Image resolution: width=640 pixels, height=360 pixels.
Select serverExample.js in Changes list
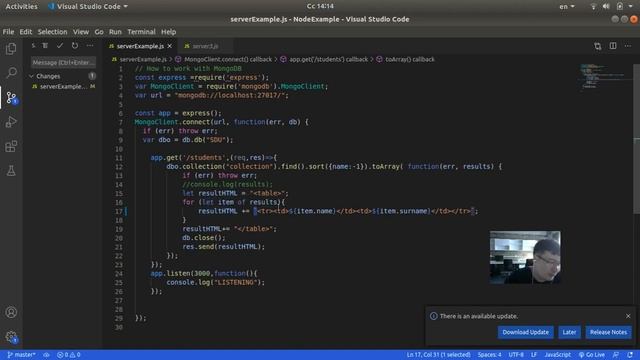pos(63,87)
